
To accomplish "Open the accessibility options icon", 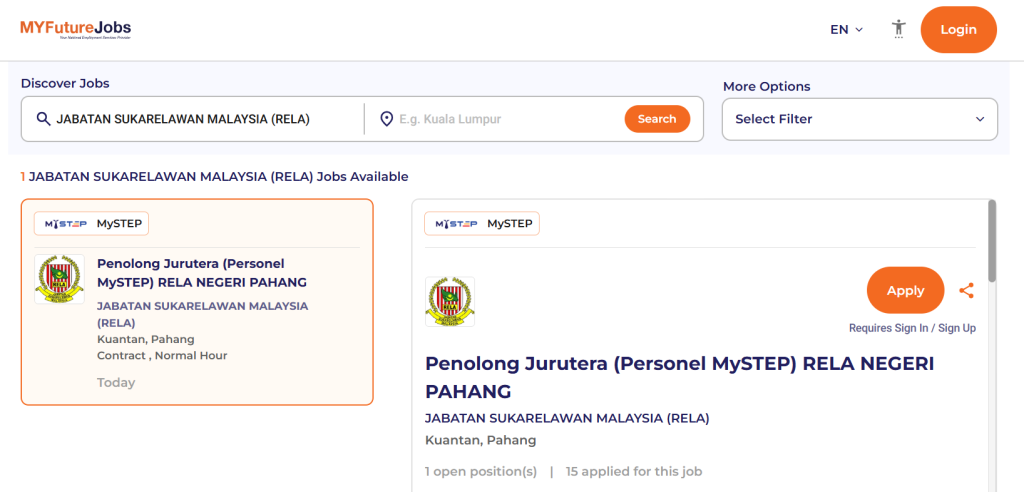I will 899,29.
